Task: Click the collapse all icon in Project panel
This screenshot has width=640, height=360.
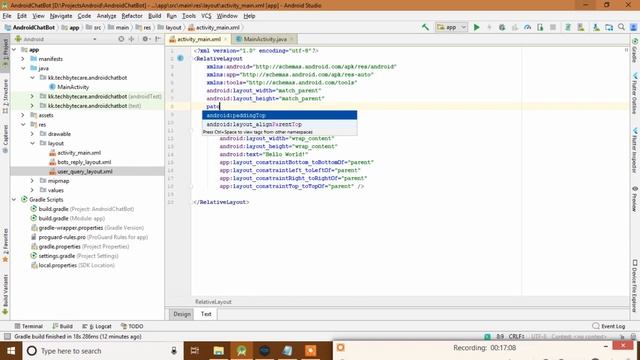Action: [131, 39]
